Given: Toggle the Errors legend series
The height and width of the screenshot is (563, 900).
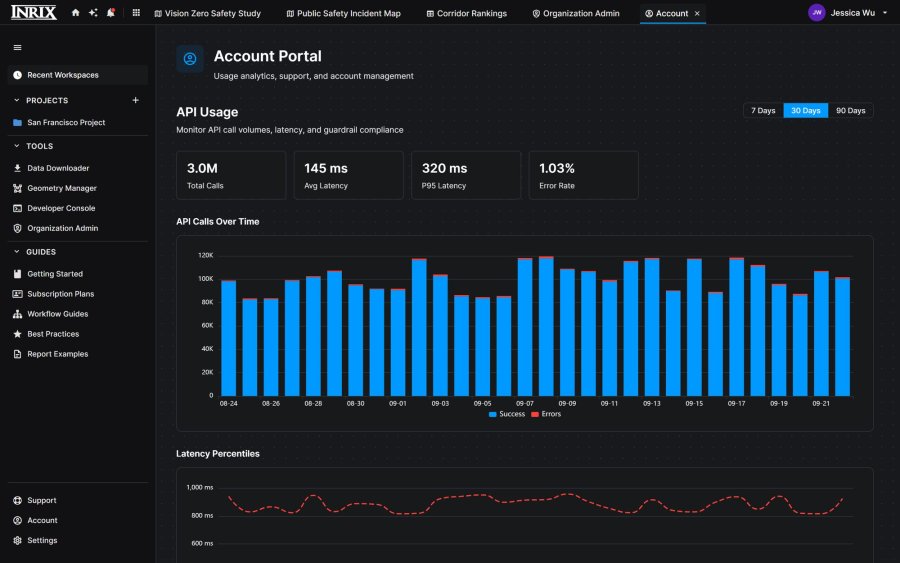Looking at the screenshot, I should coord(546,414).
